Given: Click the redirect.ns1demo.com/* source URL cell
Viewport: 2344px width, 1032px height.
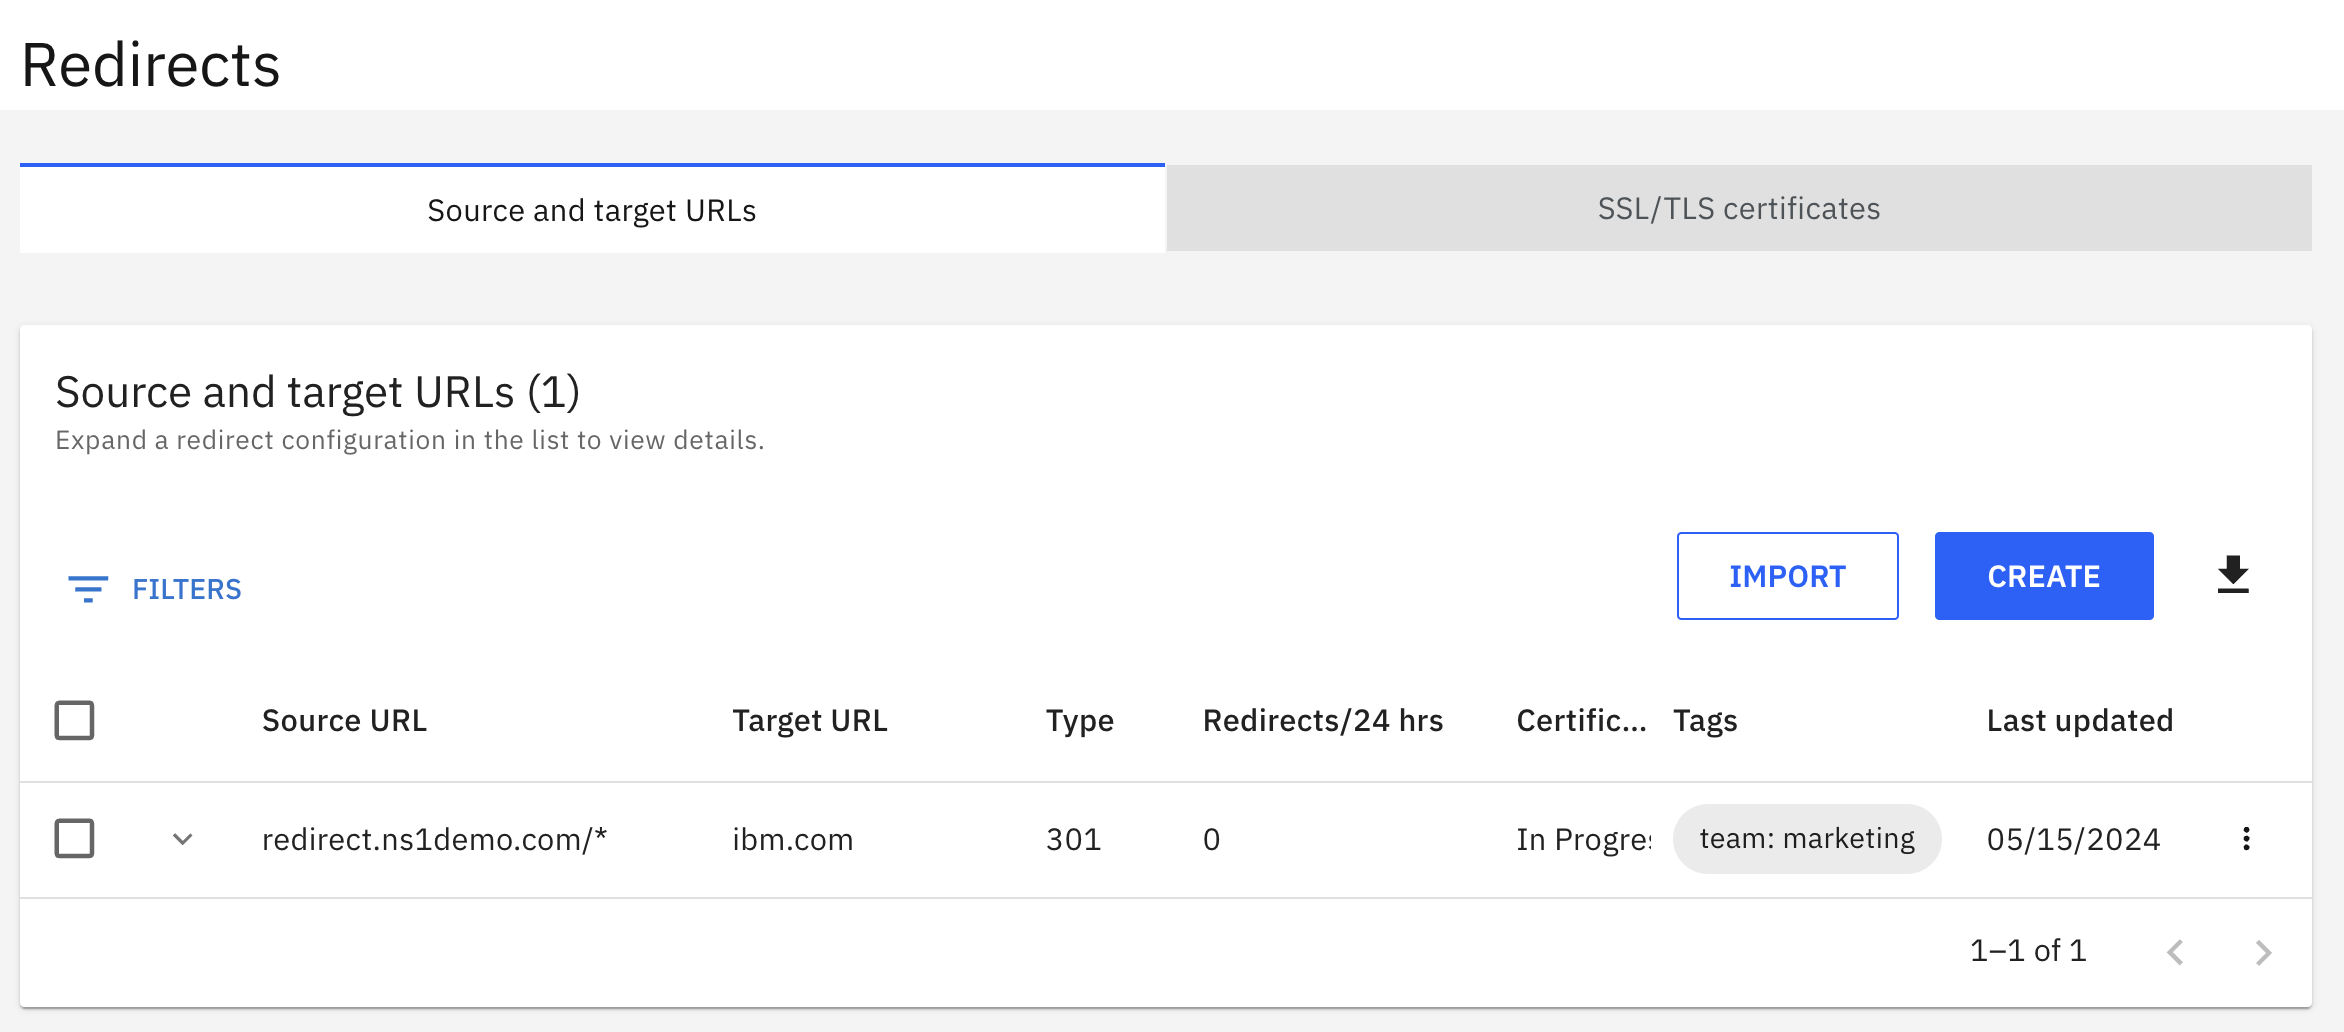Looking at the screenshot, I should click(x=434, y=839).
